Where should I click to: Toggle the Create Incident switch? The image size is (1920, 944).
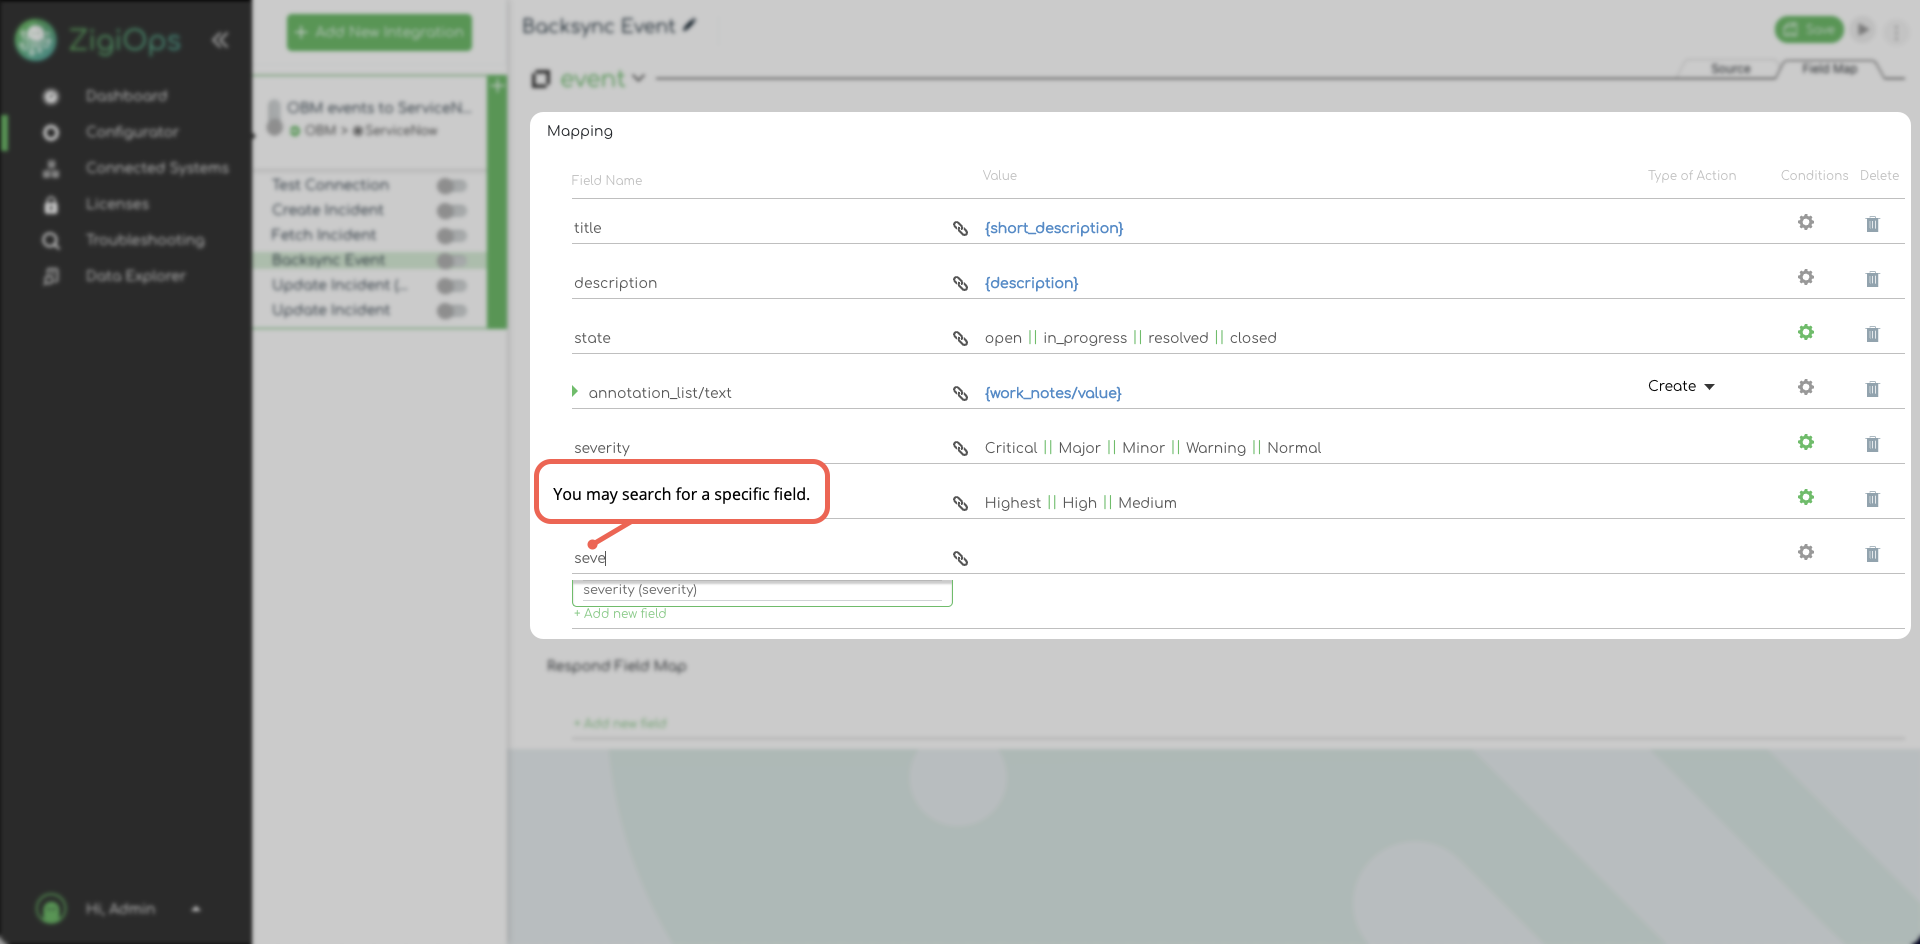[x=451, y=210]
